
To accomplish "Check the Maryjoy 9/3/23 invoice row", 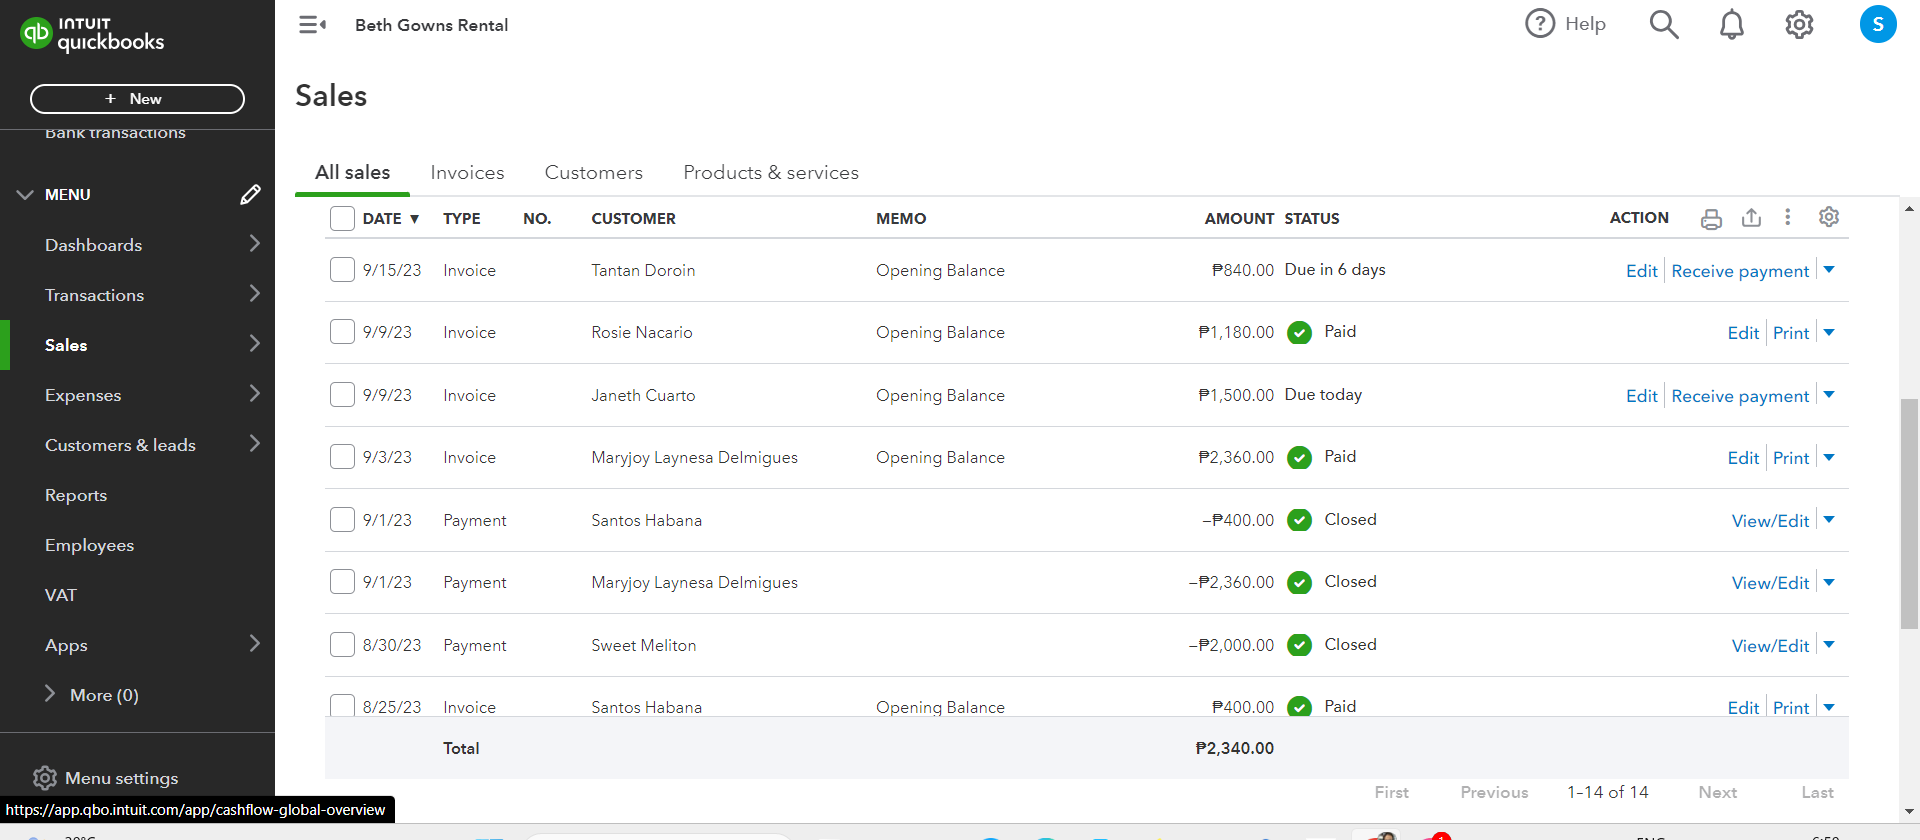I will (x=342, y=456).
